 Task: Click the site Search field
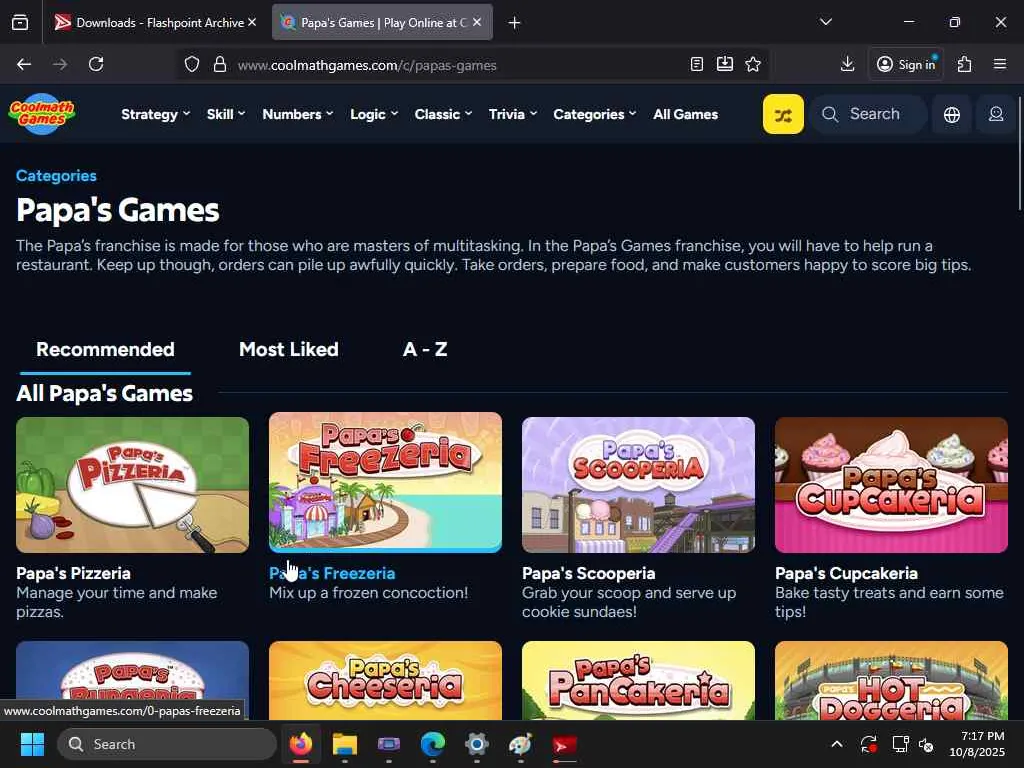(x=869, y=114)
